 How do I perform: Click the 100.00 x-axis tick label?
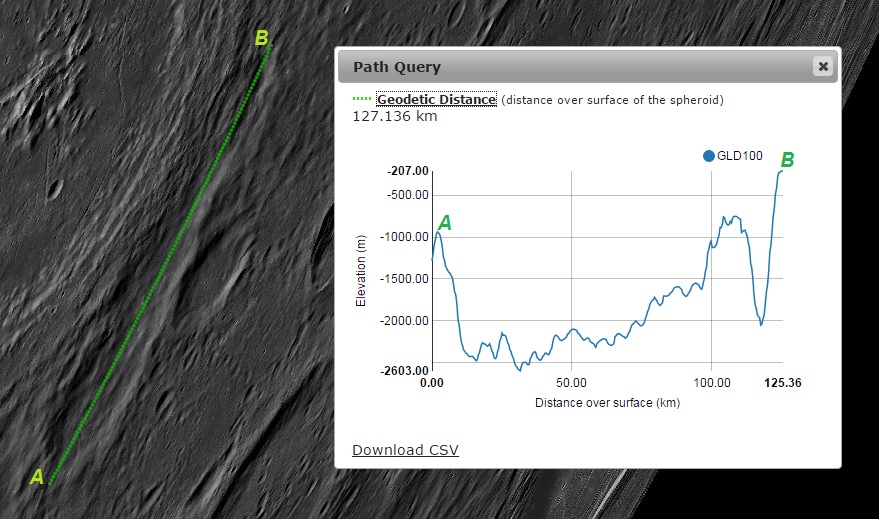[x=711, y=383]
